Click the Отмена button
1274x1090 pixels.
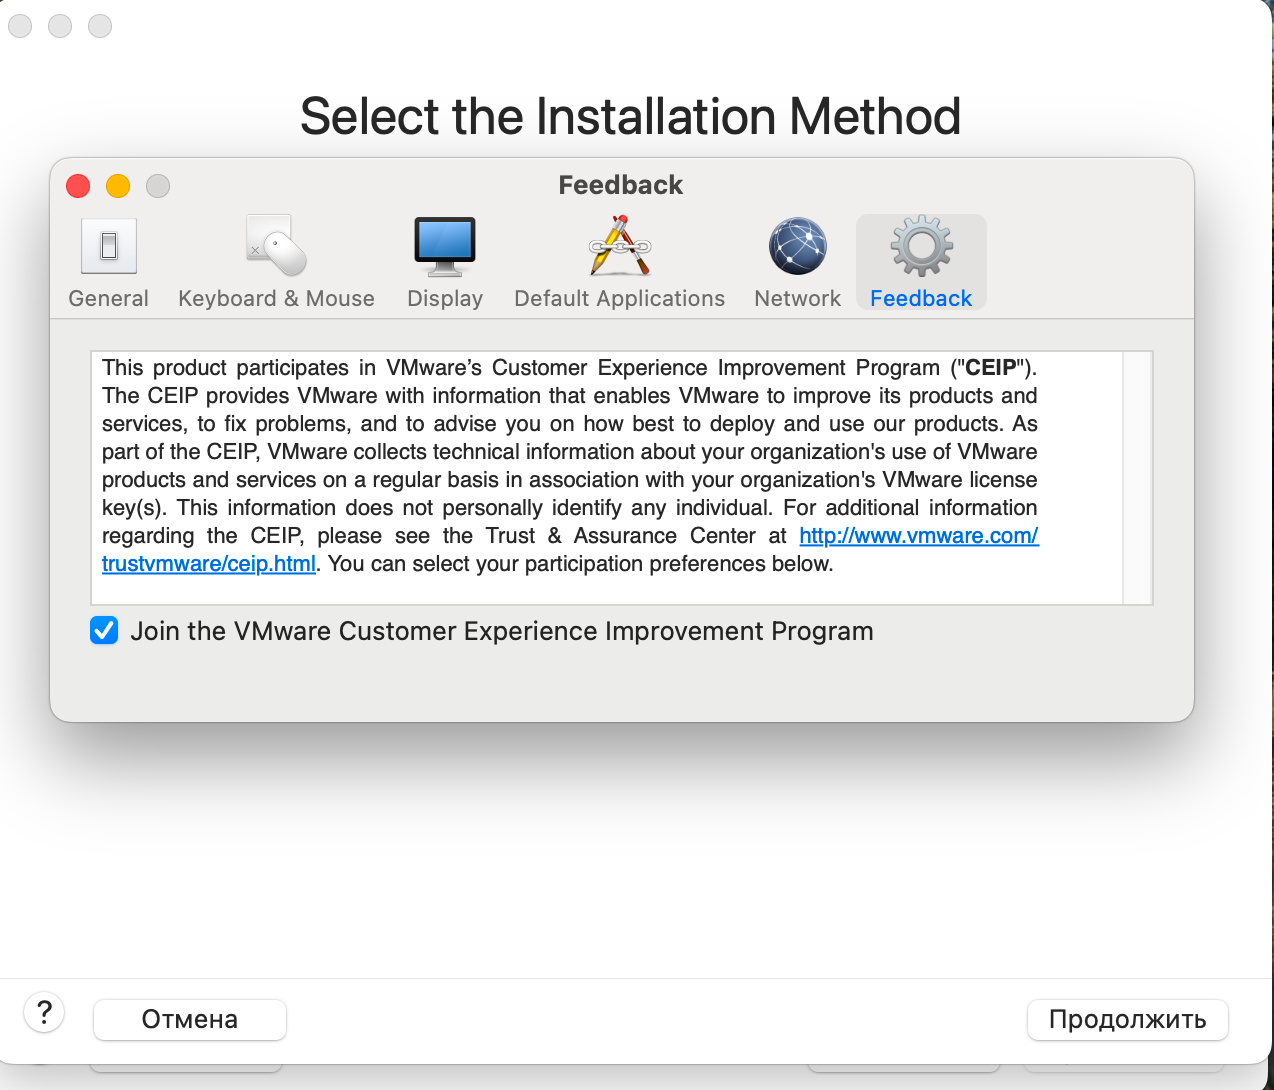tap(190, 1020)
